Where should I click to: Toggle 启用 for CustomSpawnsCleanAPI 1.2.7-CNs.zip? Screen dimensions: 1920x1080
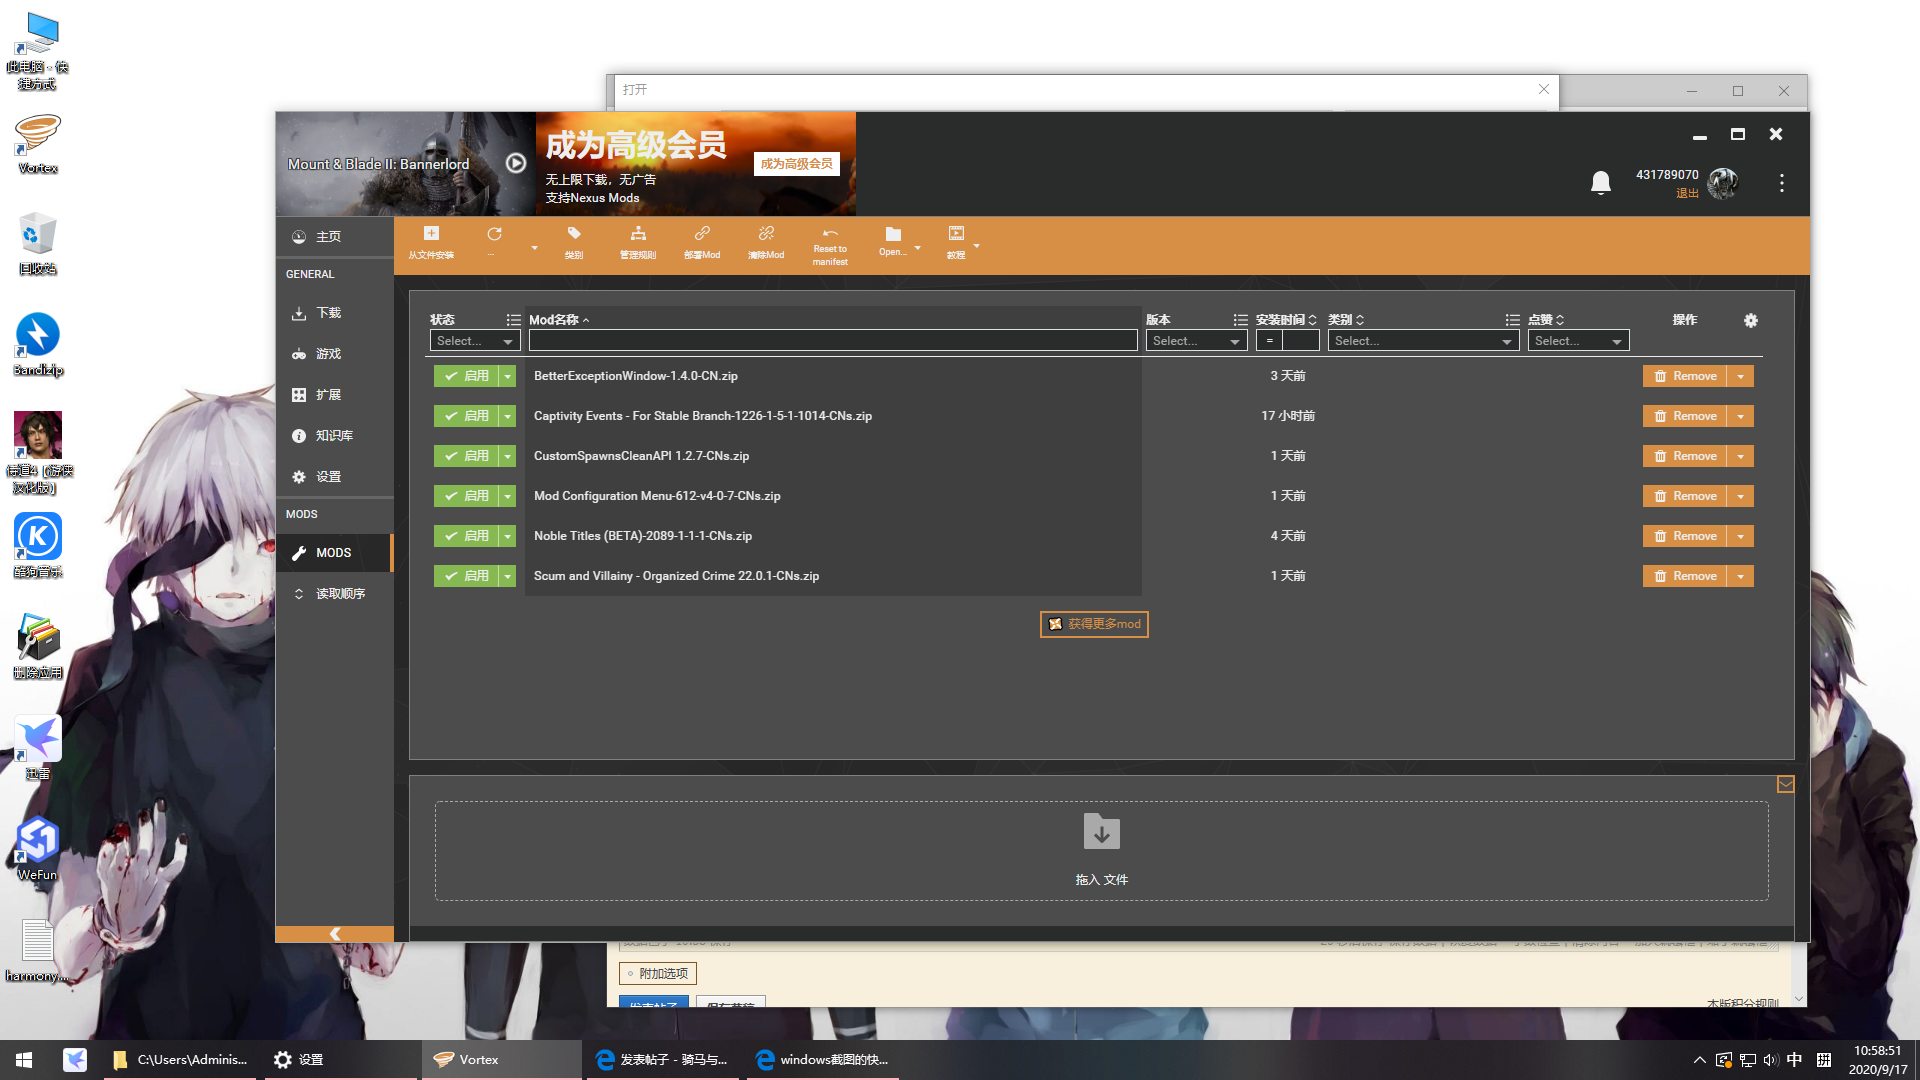pyautogui.click(x=467, y=456)
